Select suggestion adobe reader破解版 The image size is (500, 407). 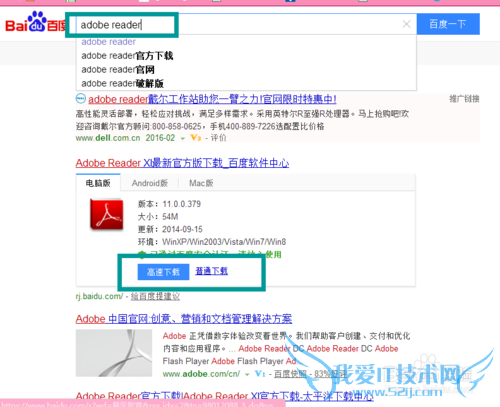pos(122,83)
